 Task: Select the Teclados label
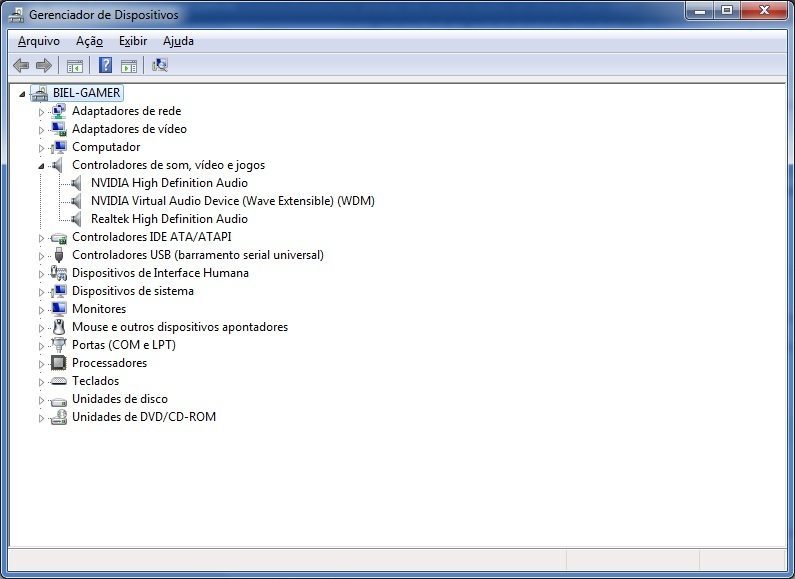95,381
